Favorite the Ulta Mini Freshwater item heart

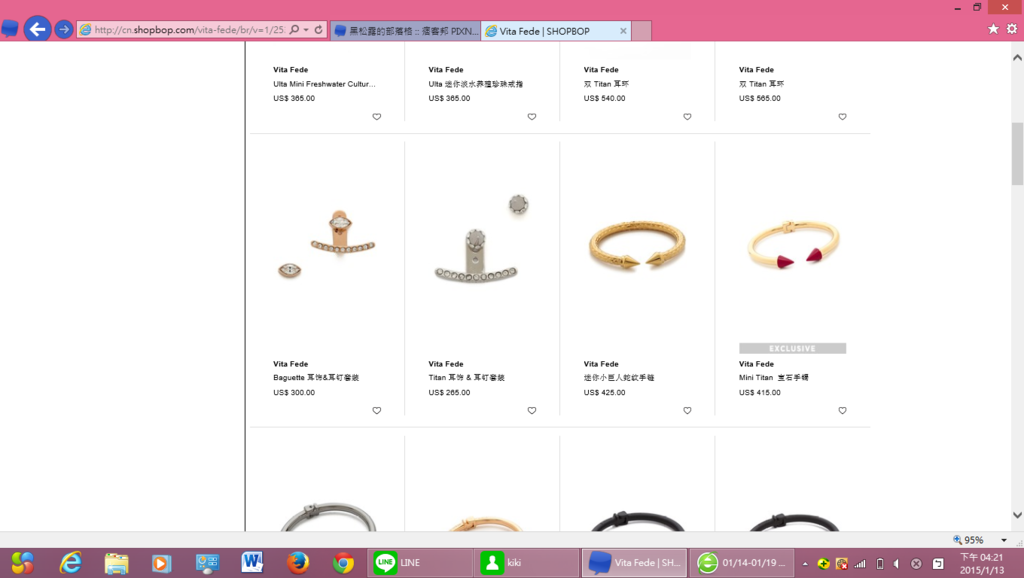(x=377, y=117)
